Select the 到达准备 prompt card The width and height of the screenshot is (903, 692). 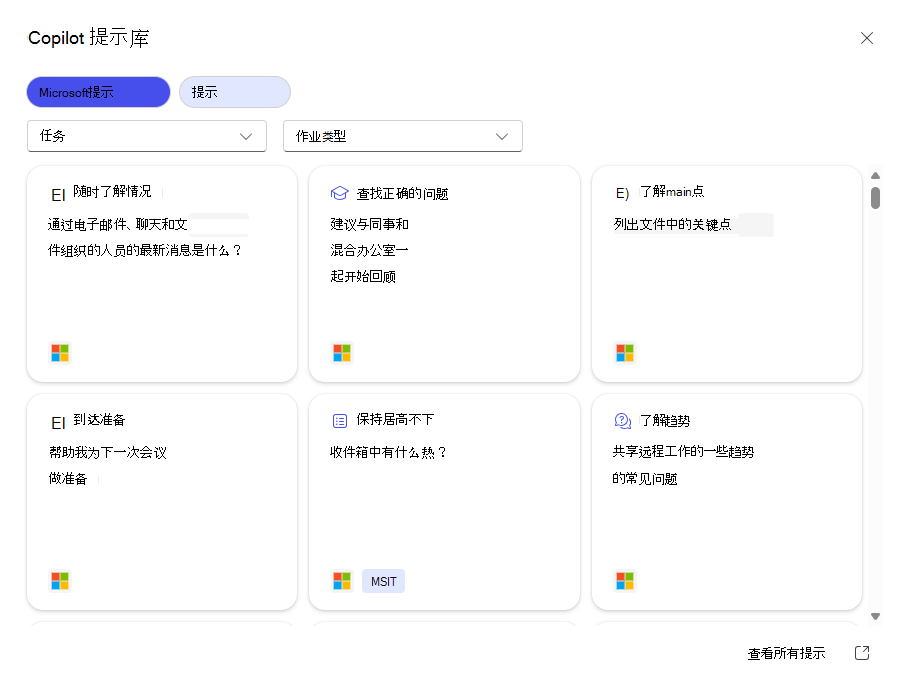click(x=161, y=501)
